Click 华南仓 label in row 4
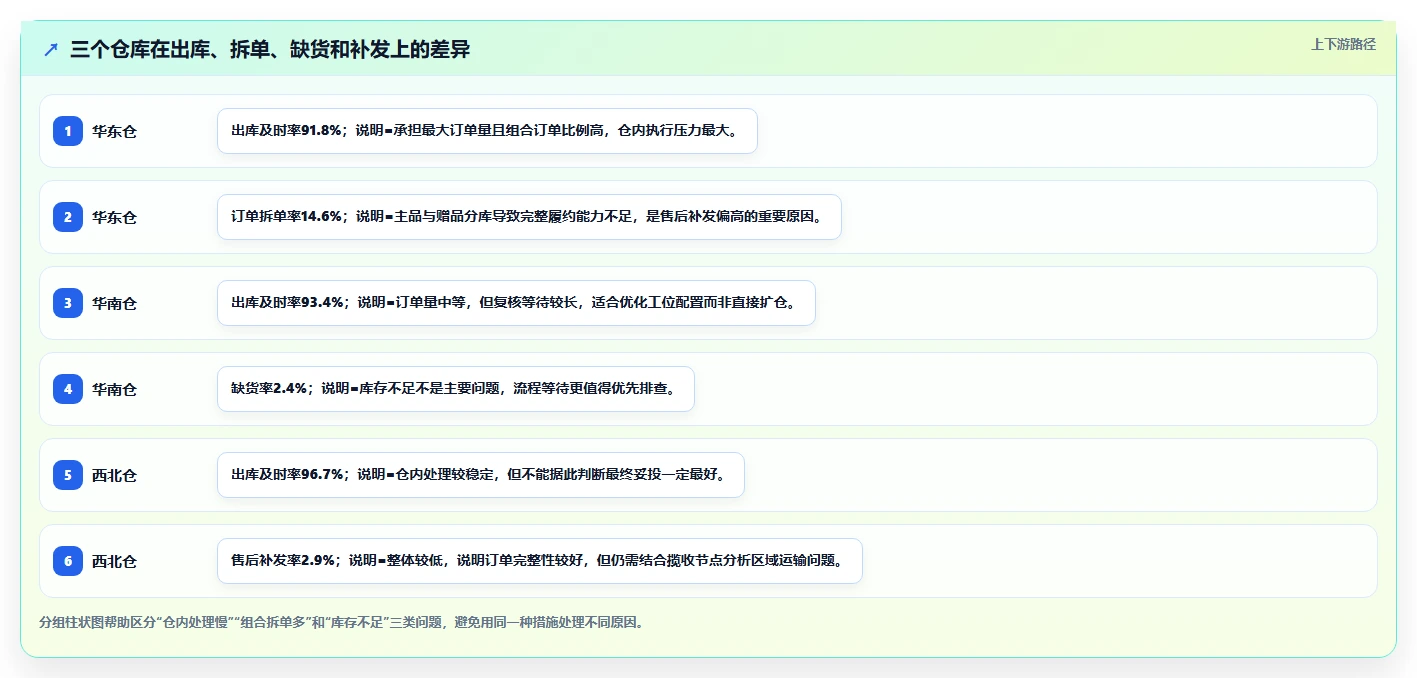The height and width of the screenshot is (678, 1417). [x=114, y=389]
